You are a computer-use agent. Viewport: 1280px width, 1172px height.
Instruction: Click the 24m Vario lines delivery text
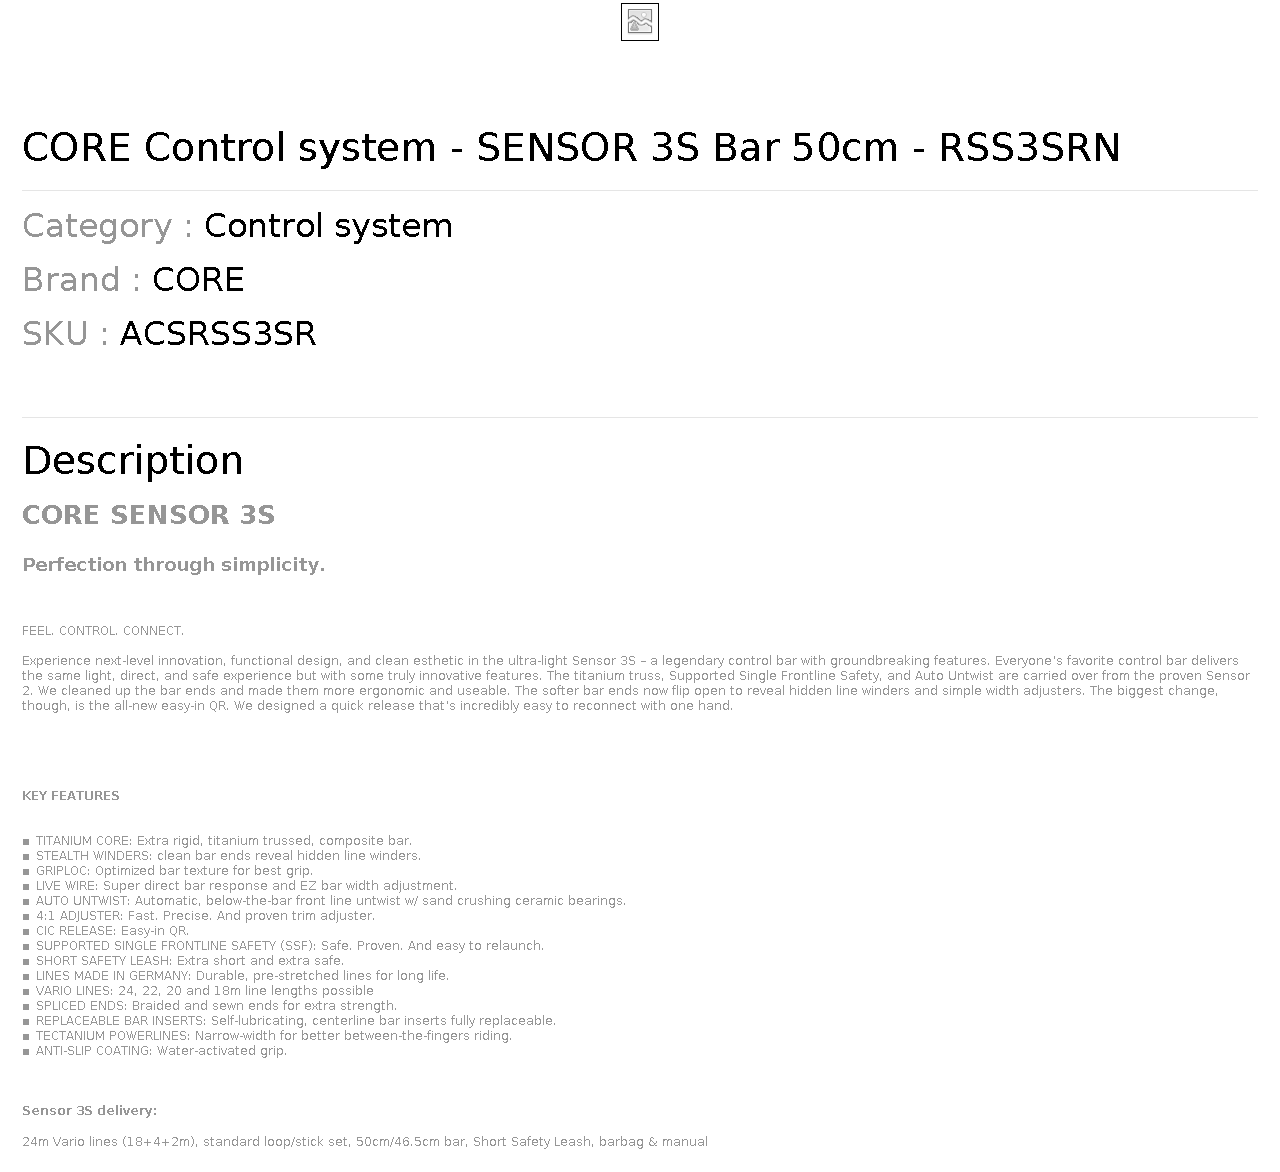pos(365,1142)
